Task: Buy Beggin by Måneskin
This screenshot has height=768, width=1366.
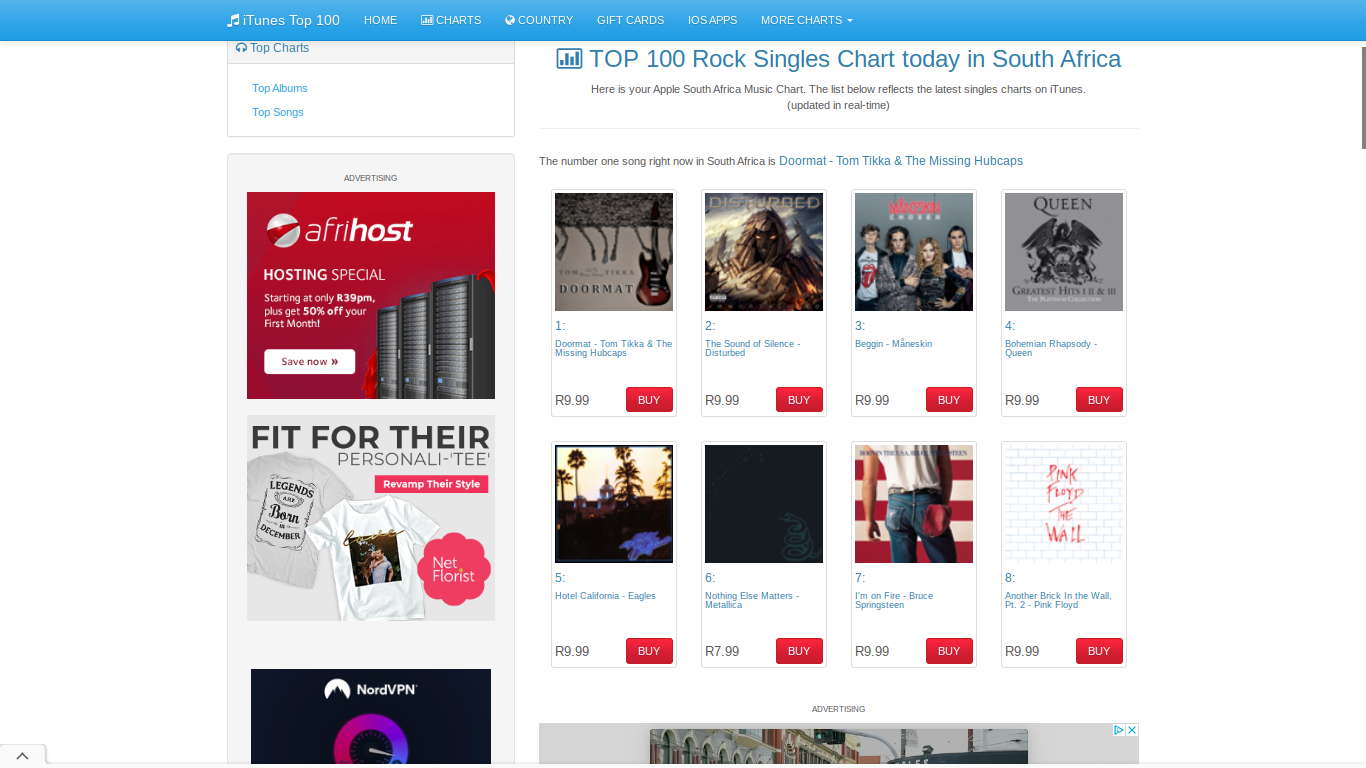Action: (949, 400)
